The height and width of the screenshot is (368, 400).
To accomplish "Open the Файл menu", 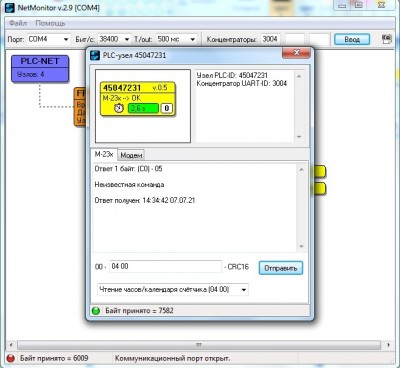I will 18,23.
